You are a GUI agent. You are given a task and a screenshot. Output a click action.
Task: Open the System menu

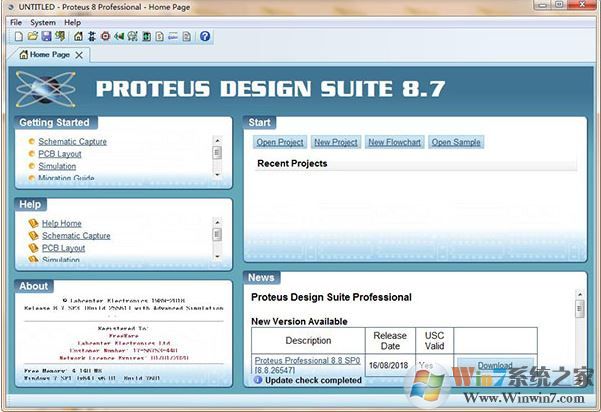[43, 21]
